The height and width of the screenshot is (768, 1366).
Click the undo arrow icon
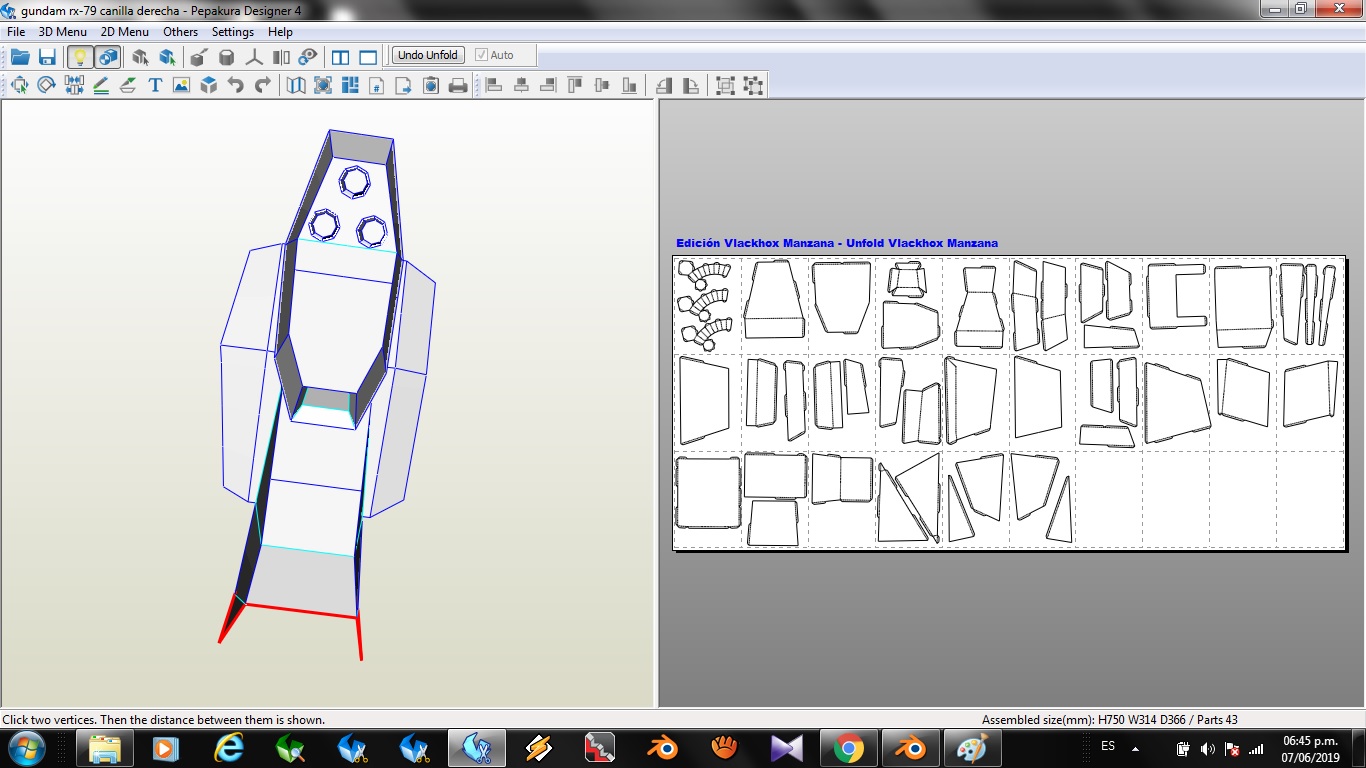pos(236,85)
